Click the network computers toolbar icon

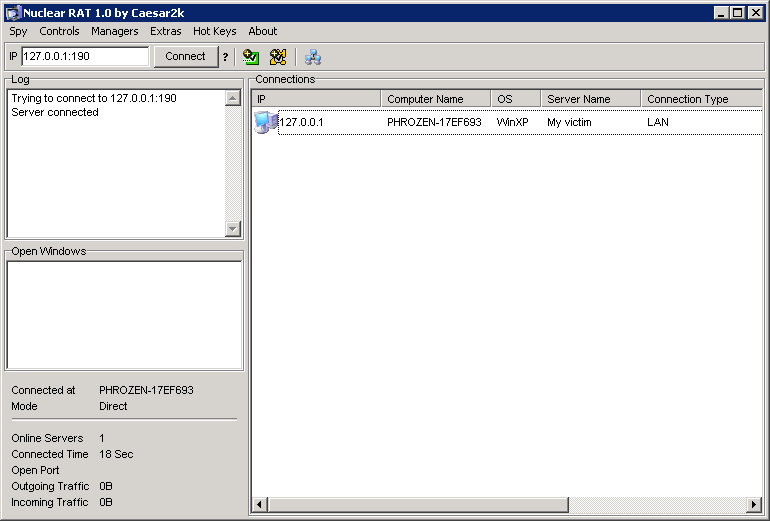[x=313, y=57]
